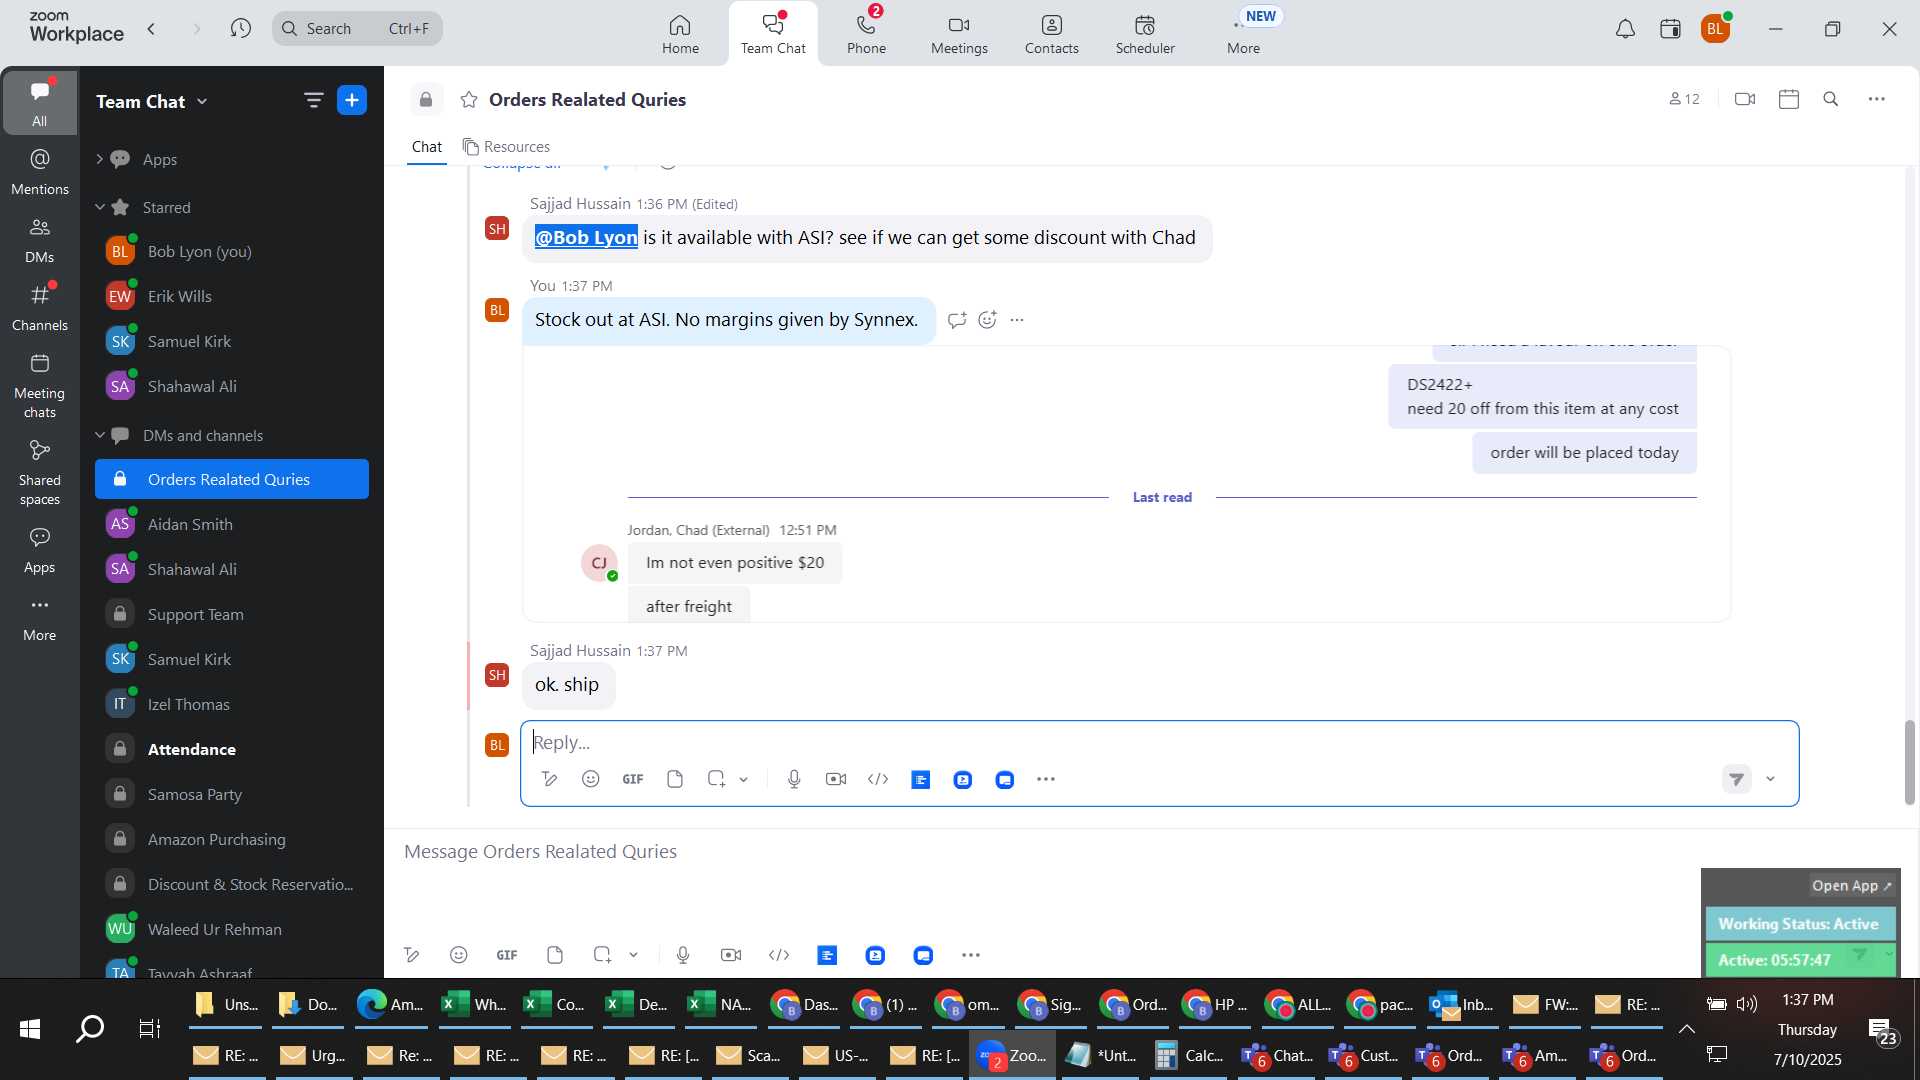Viewport: 1920px width, 1080px height.
Task: Open the Contacts tab
Action: [1051, 34]
